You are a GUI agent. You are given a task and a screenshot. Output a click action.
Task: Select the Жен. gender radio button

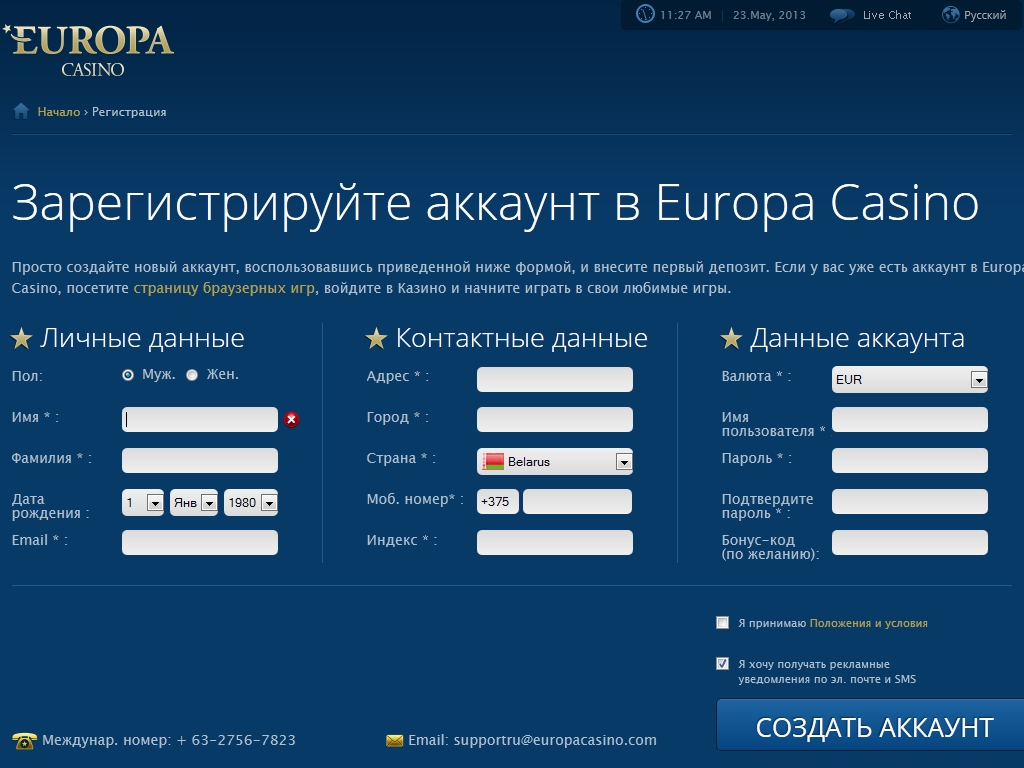(192, 375)
